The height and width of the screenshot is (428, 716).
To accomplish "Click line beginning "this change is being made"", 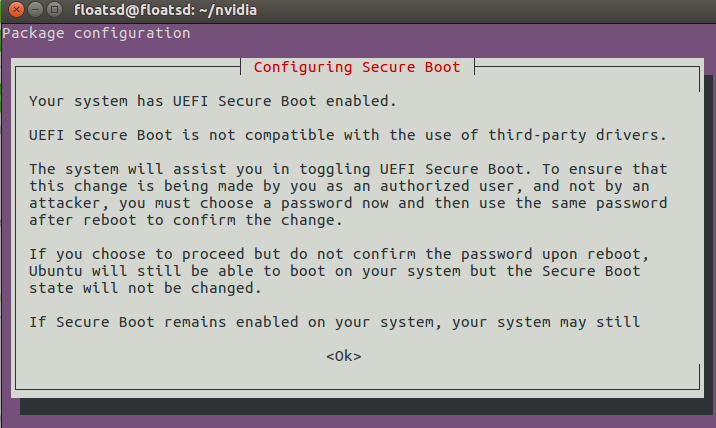I will pyautogui.click(x=339, y=186).
